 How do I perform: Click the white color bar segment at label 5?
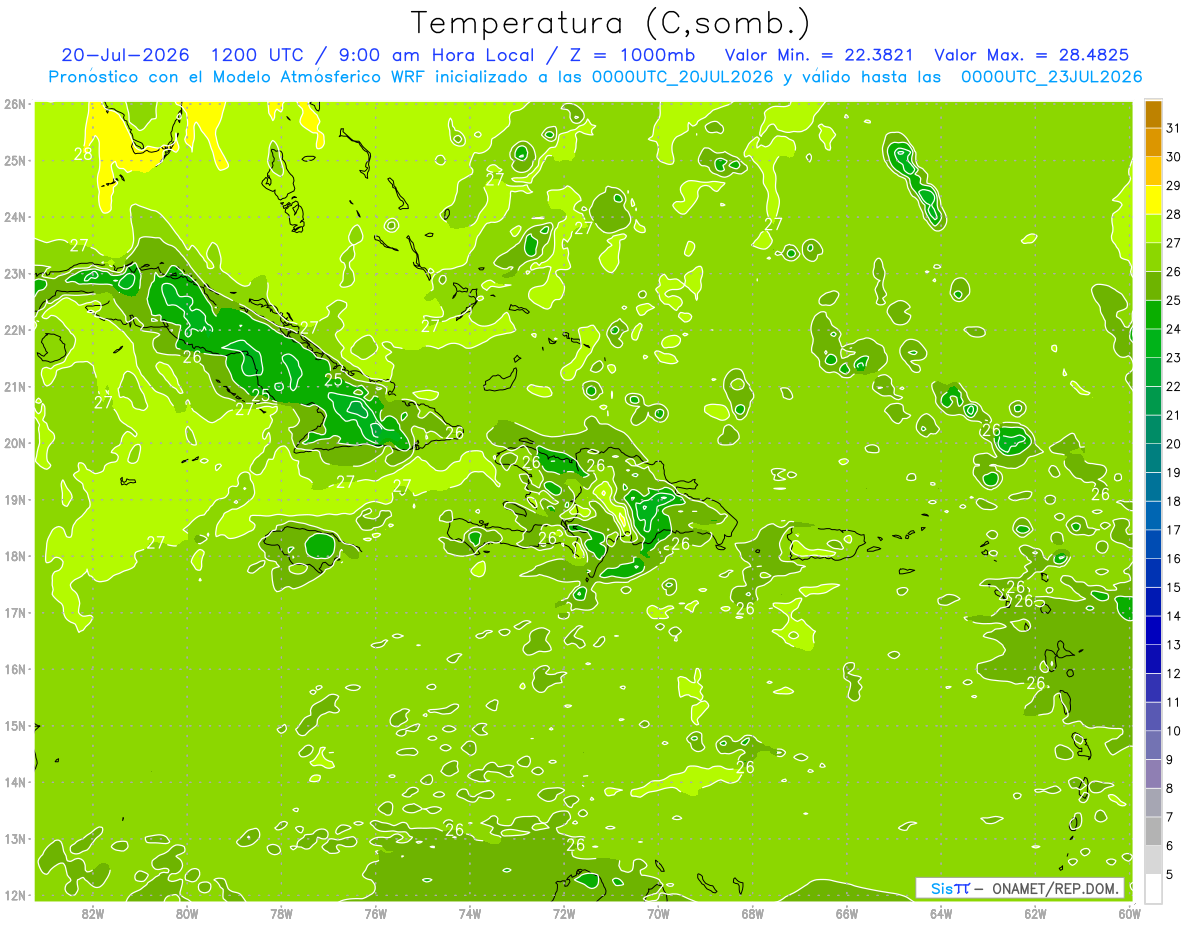click(1153, 888)
